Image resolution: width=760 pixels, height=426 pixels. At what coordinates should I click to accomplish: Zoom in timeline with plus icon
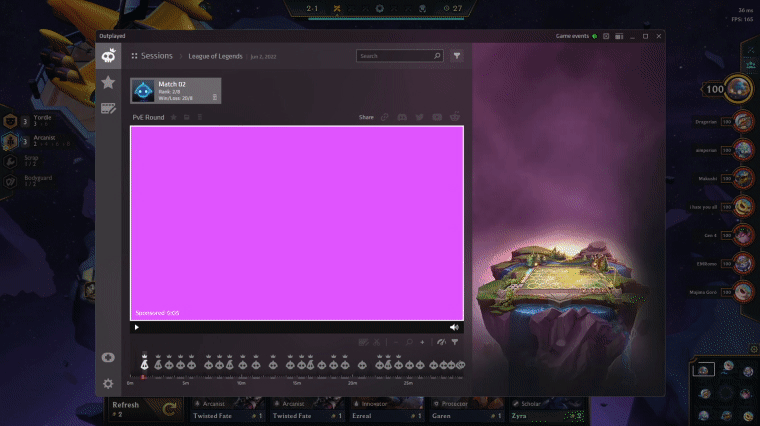click(x=422, y=342)
